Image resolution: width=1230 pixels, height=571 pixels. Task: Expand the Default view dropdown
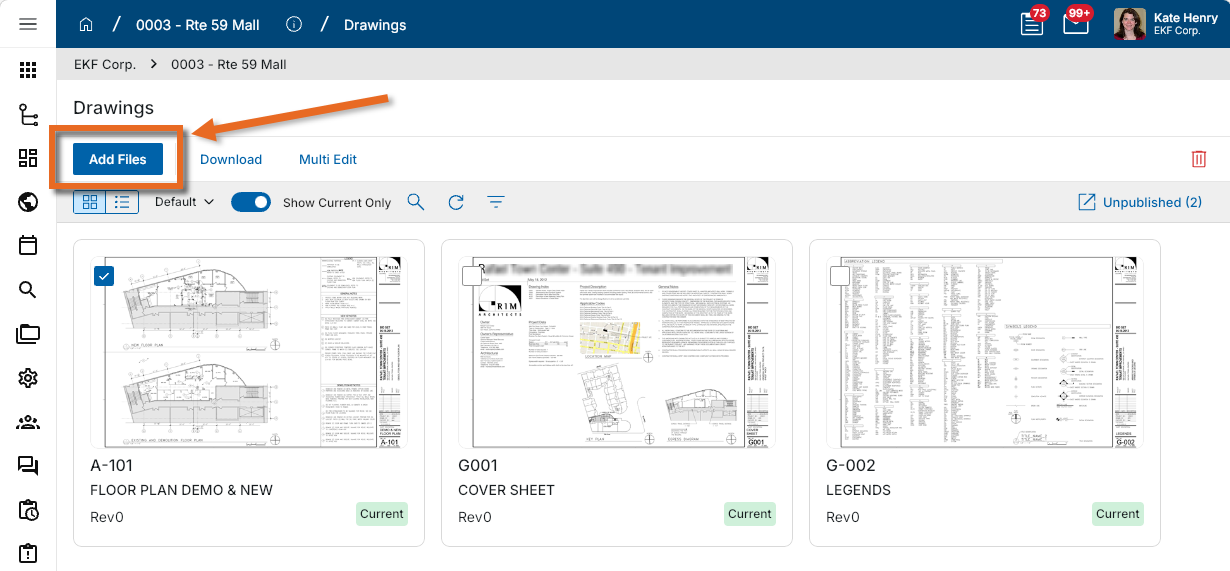click(x=184, y=202)
